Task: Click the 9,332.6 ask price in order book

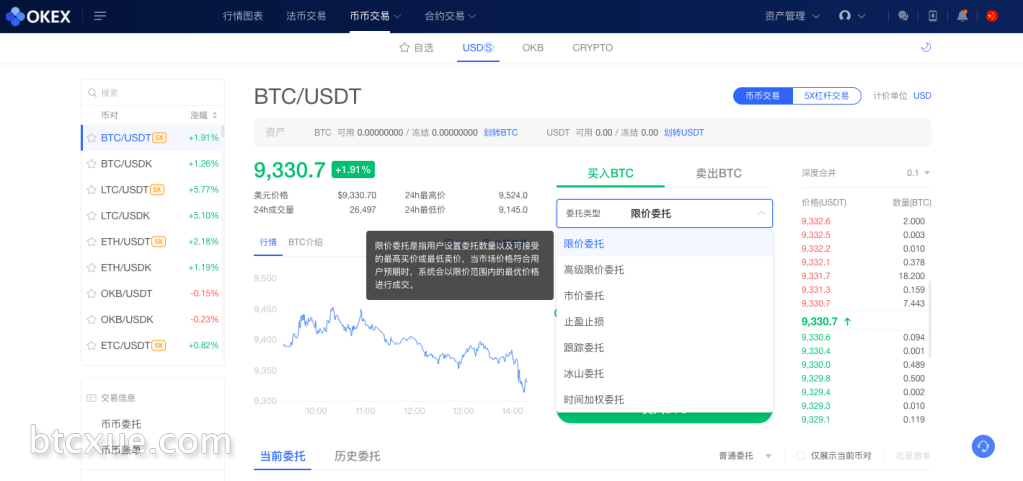Action: point(816,221)
